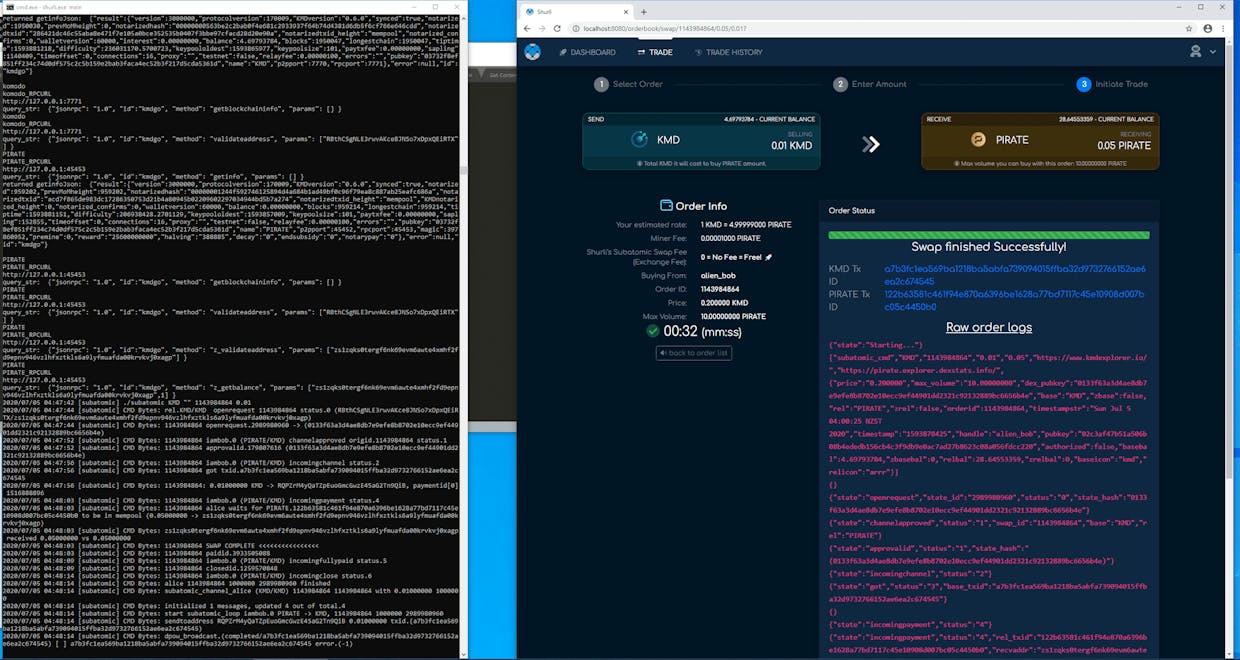Viewport: 1240px width, 660px height.
Task: Click the 0.05 PIRATE receiving amount
Action: click(1125, 145)
